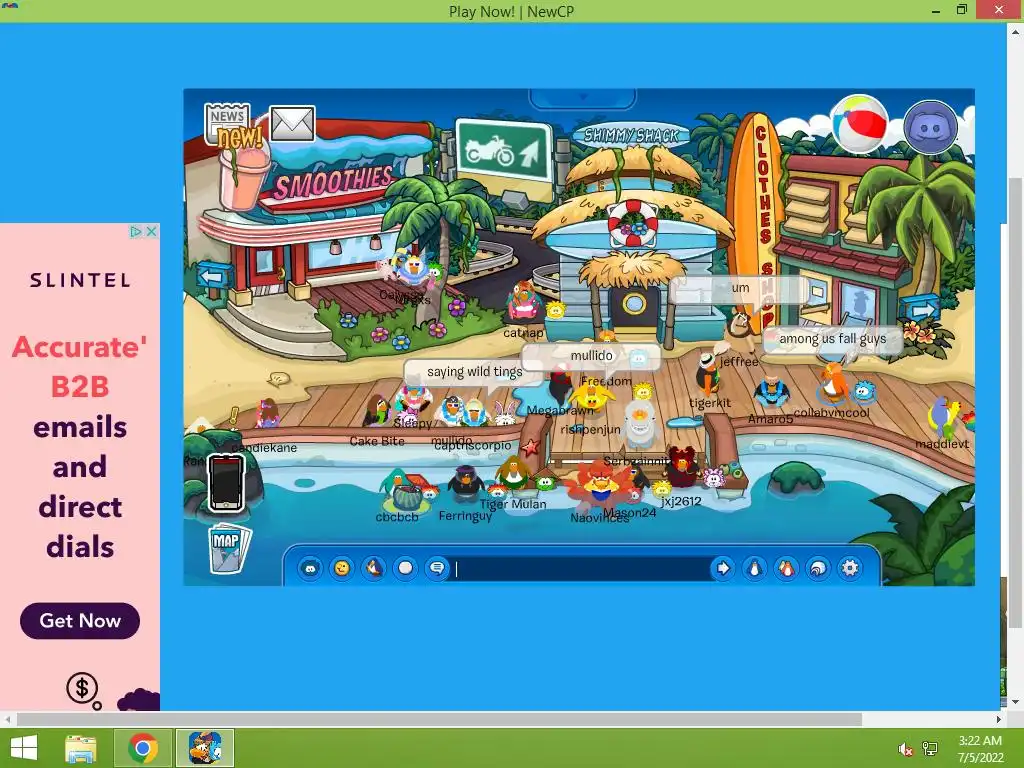The image size is (1024, 768).
Task: Click inside the chat message input field
Action: (580, 569)
